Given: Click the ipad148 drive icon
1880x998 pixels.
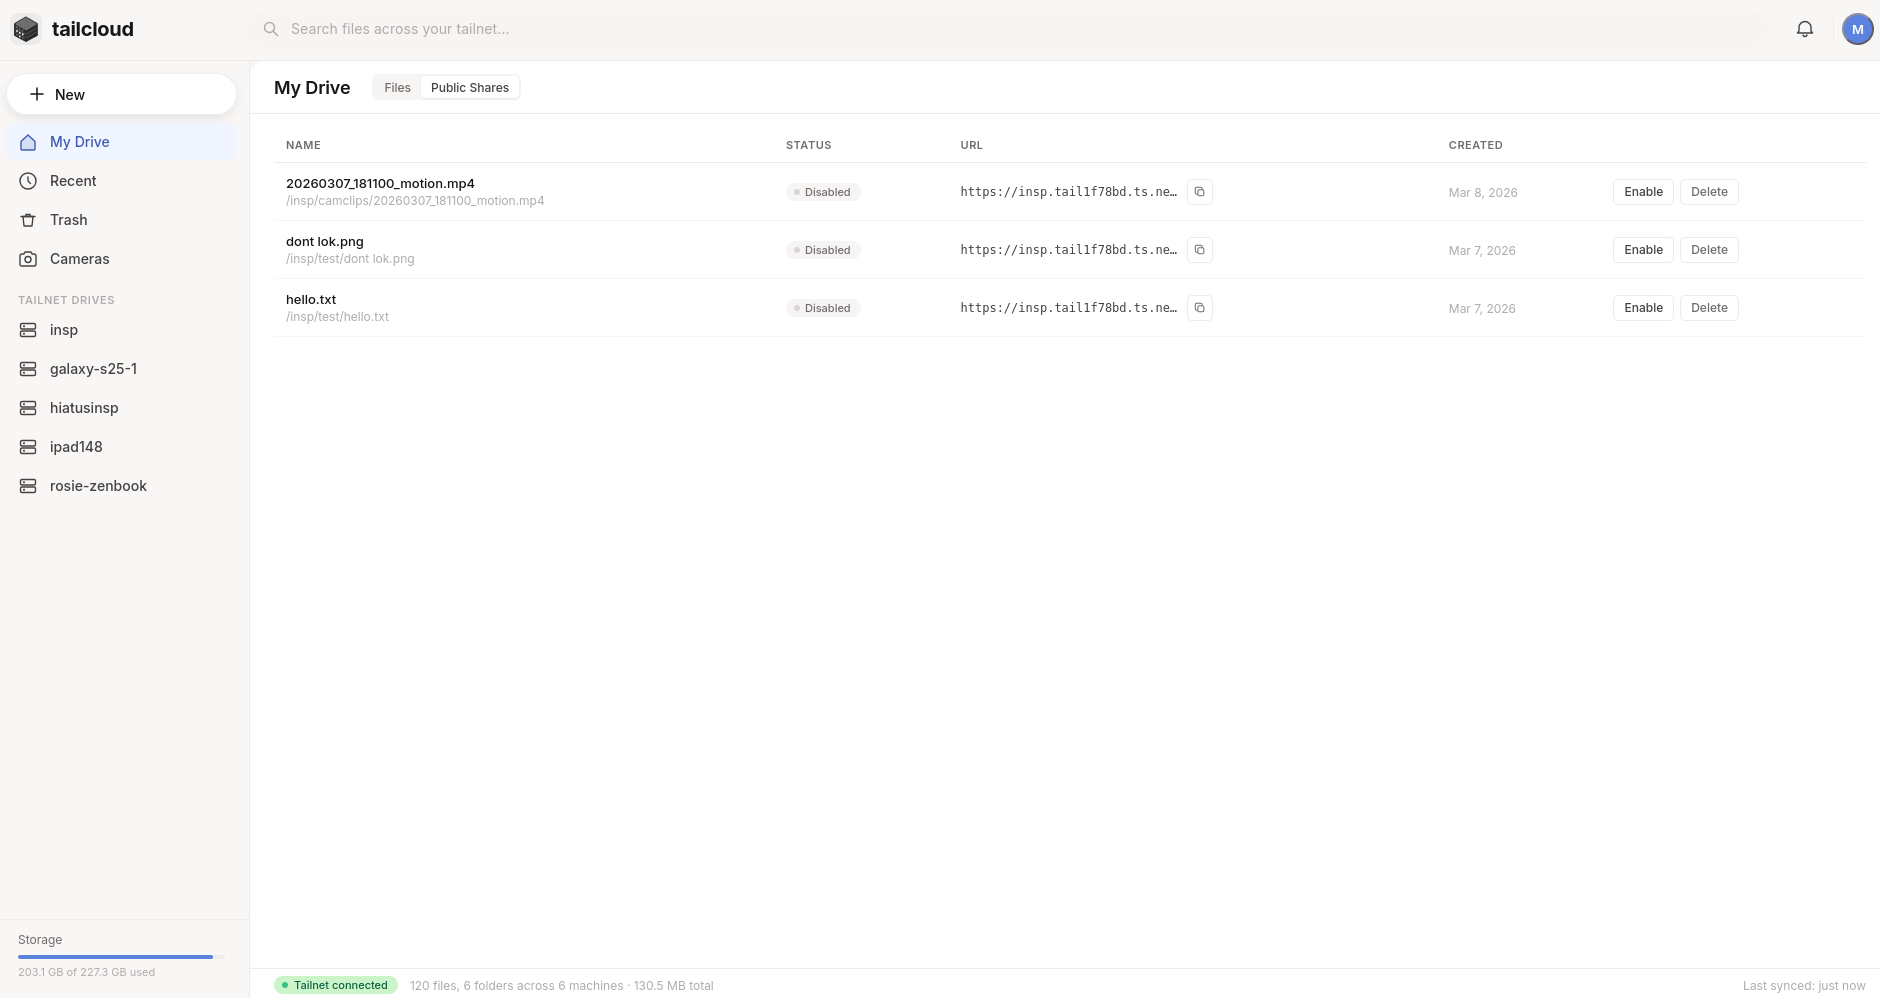Looking at the screenshot, I should click(28, 447).
